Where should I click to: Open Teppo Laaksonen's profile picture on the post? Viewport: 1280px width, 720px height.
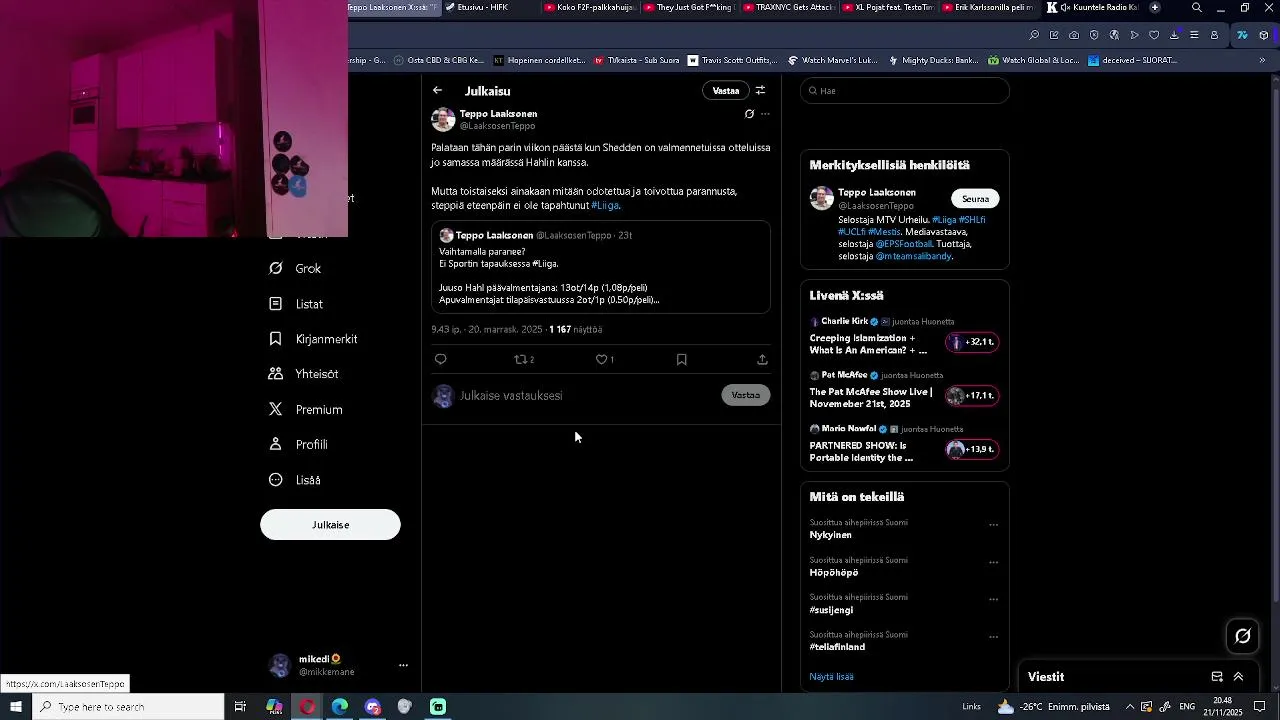click(x=443, y=120)
